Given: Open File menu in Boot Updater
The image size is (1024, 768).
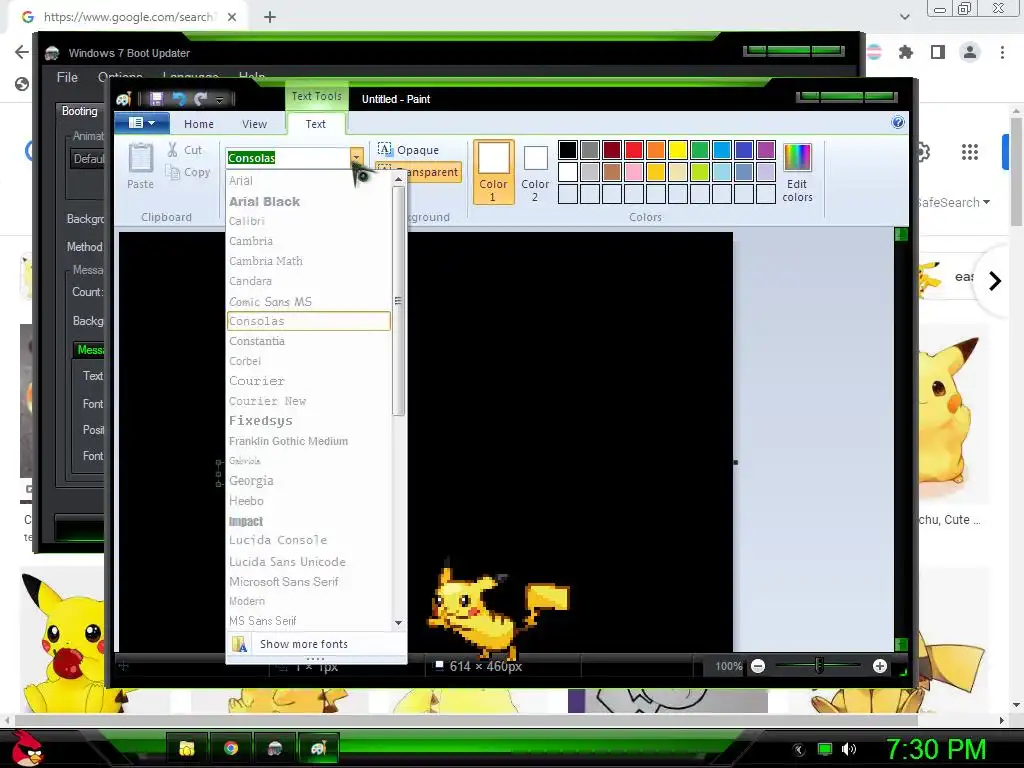Looking at the screenshot, I should click(67, 77).
